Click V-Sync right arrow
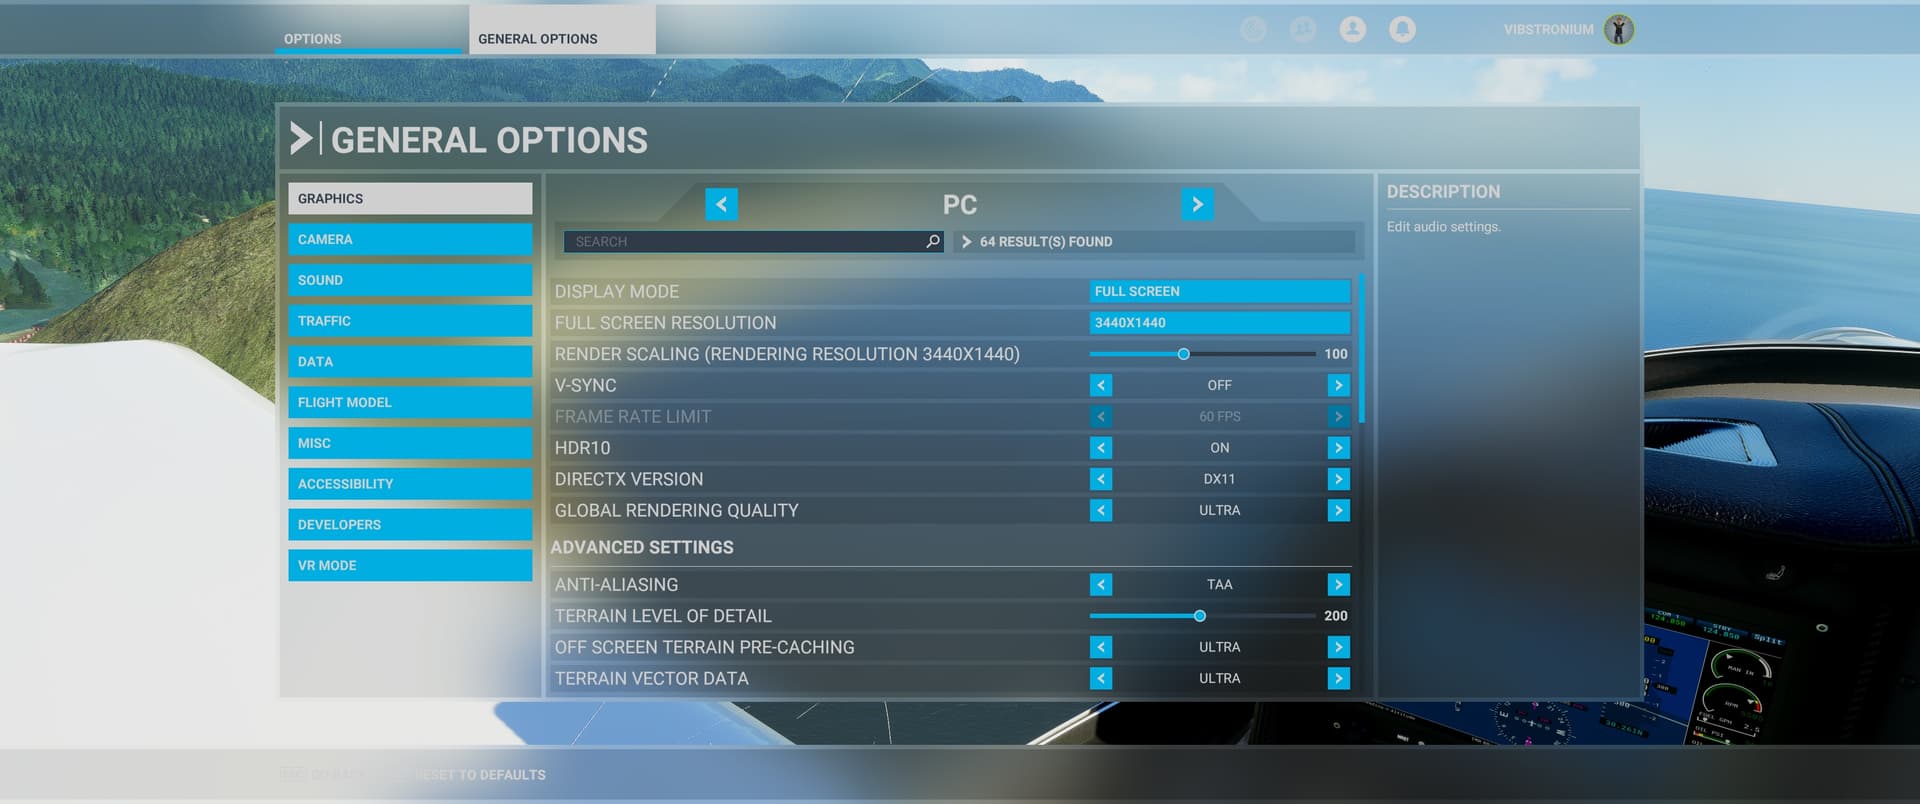1920x804 pixels. tap(1338, 385)
